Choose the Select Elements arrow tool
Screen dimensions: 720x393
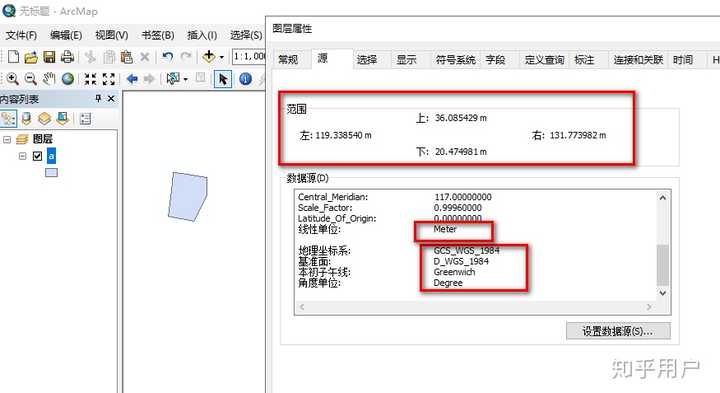point(223,79)
